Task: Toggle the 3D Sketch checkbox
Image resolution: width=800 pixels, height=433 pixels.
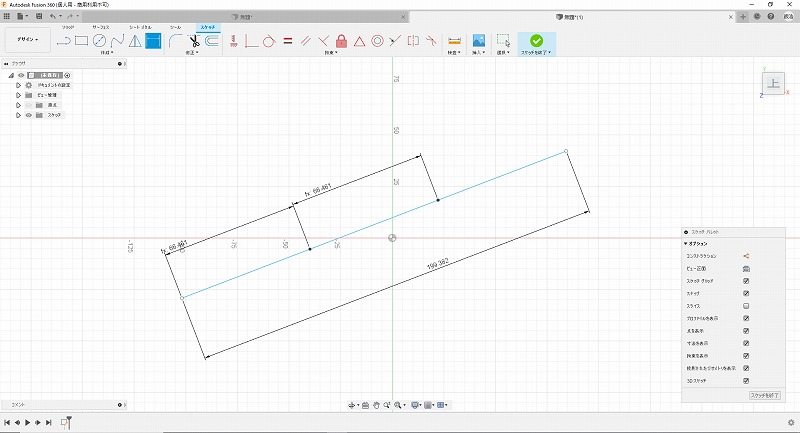Action: tap(746, 380)
